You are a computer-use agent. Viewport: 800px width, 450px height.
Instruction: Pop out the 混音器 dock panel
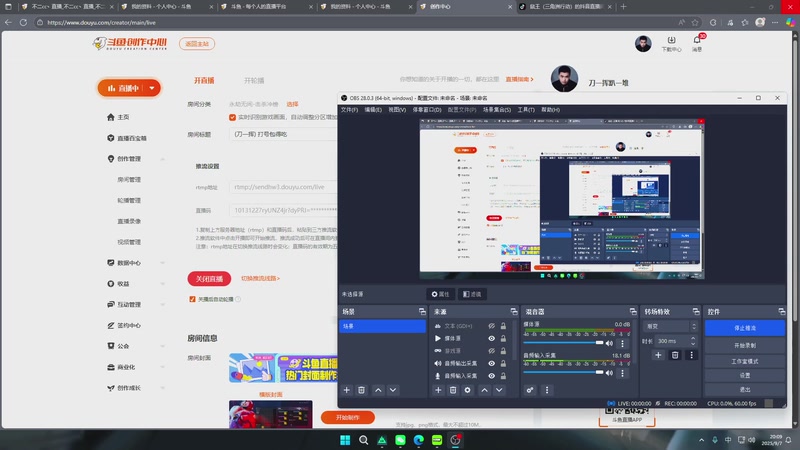click(x=633, y=311)
